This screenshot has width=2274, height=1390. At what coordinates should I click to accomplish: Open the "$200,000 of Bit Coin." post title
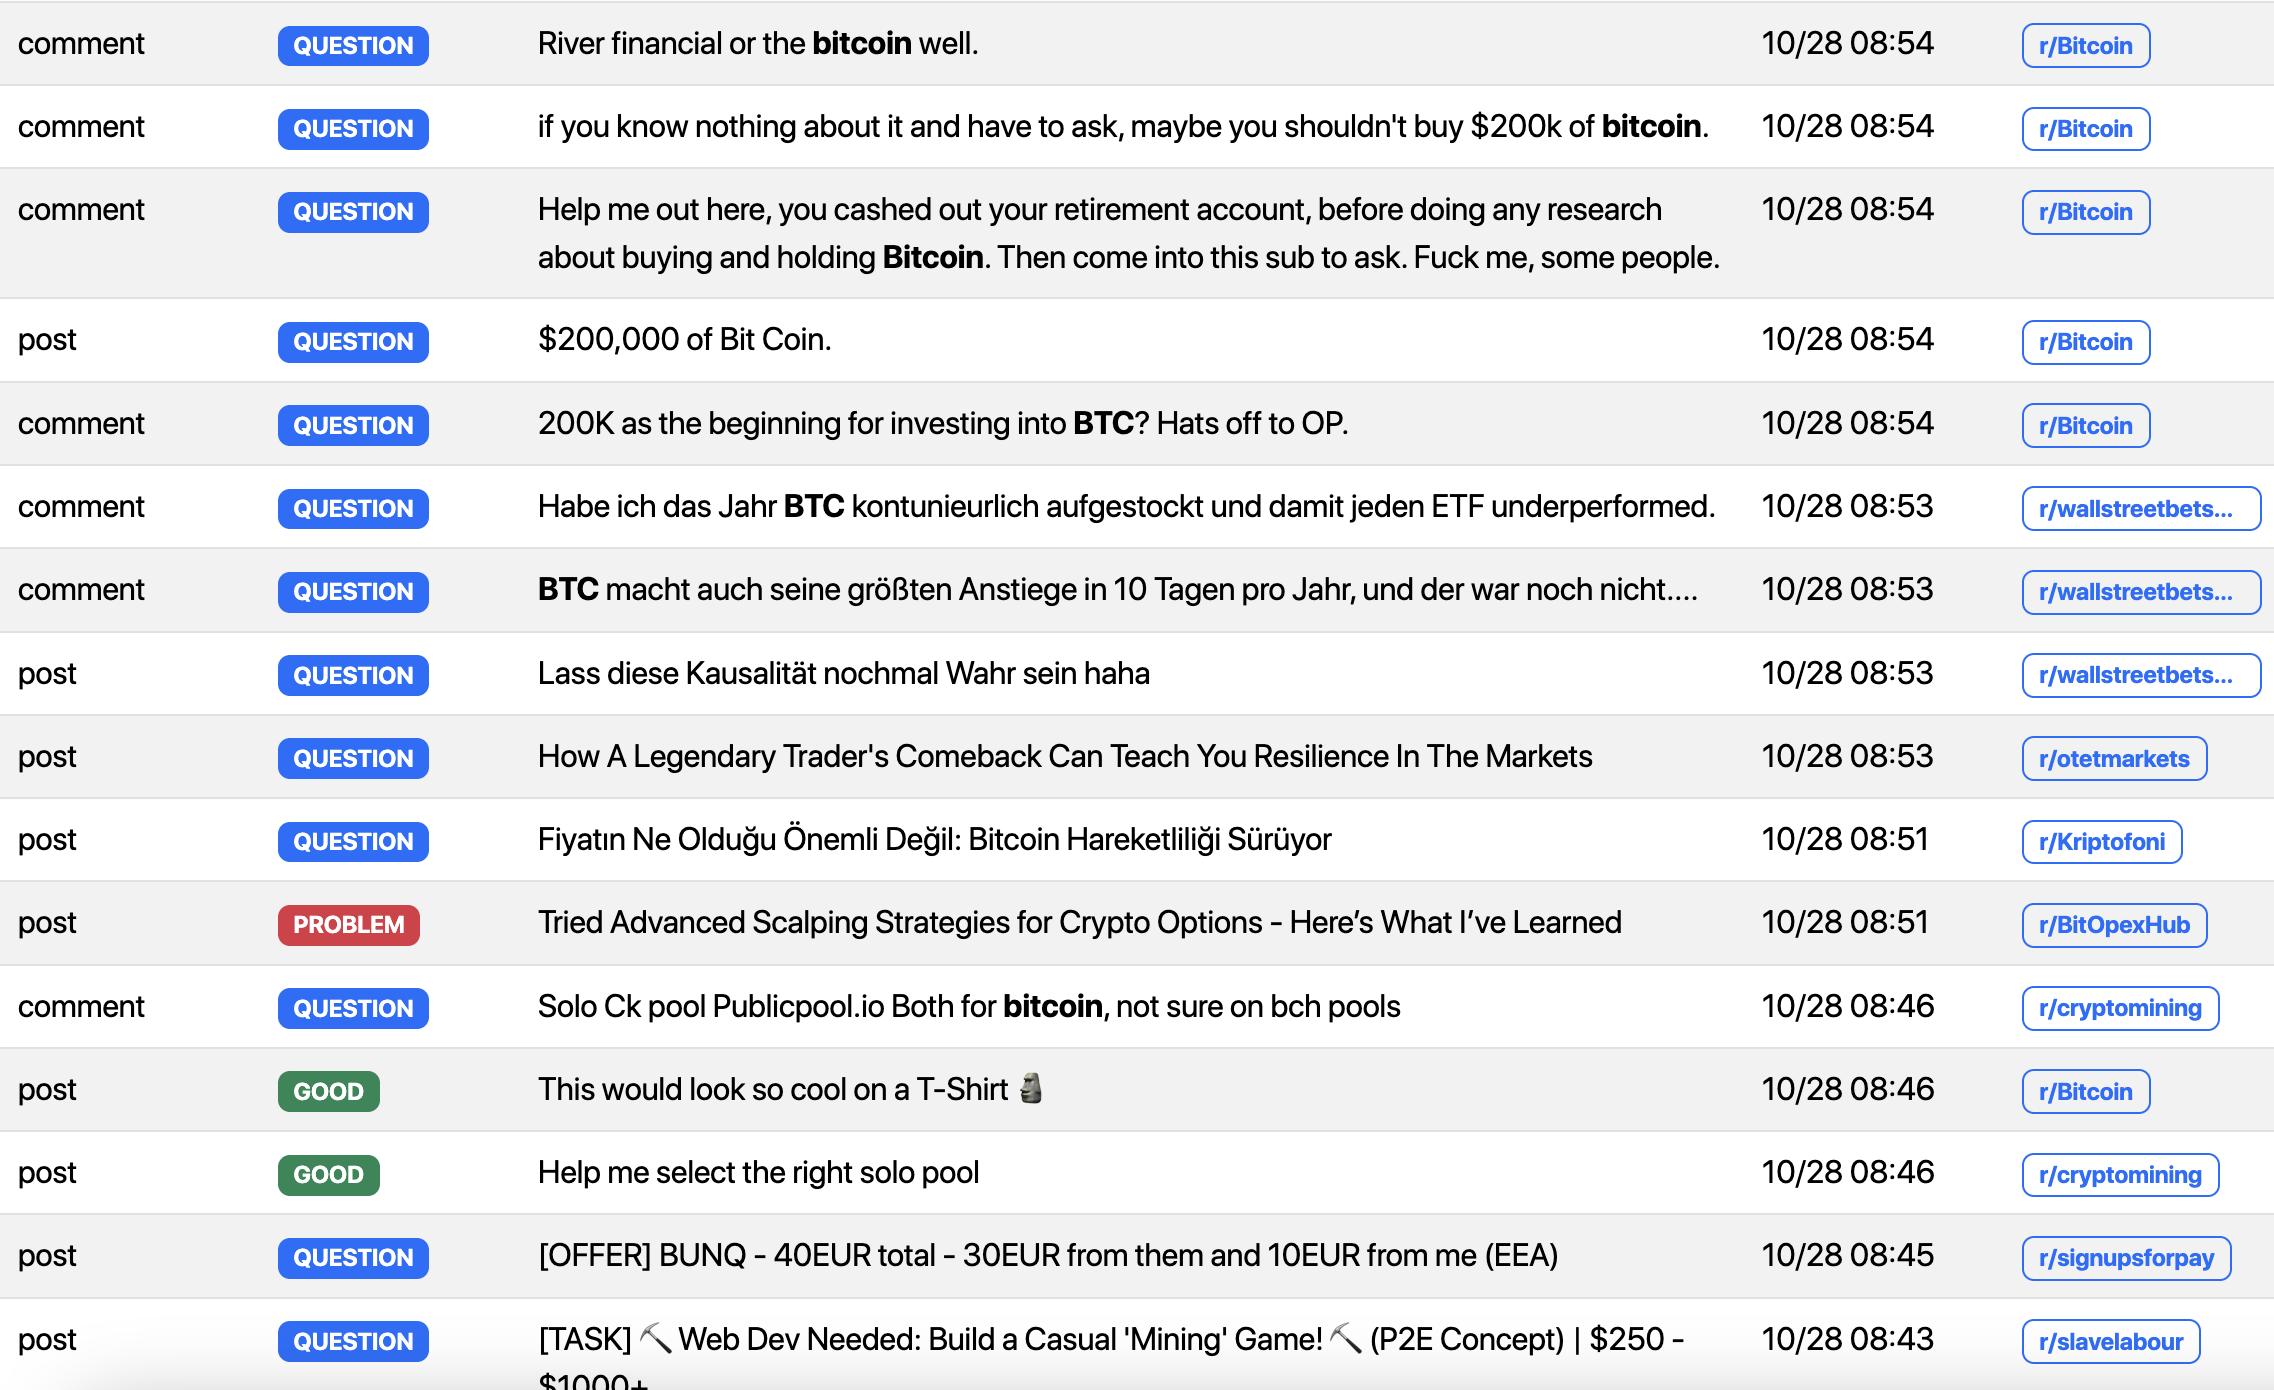(684, 340)
